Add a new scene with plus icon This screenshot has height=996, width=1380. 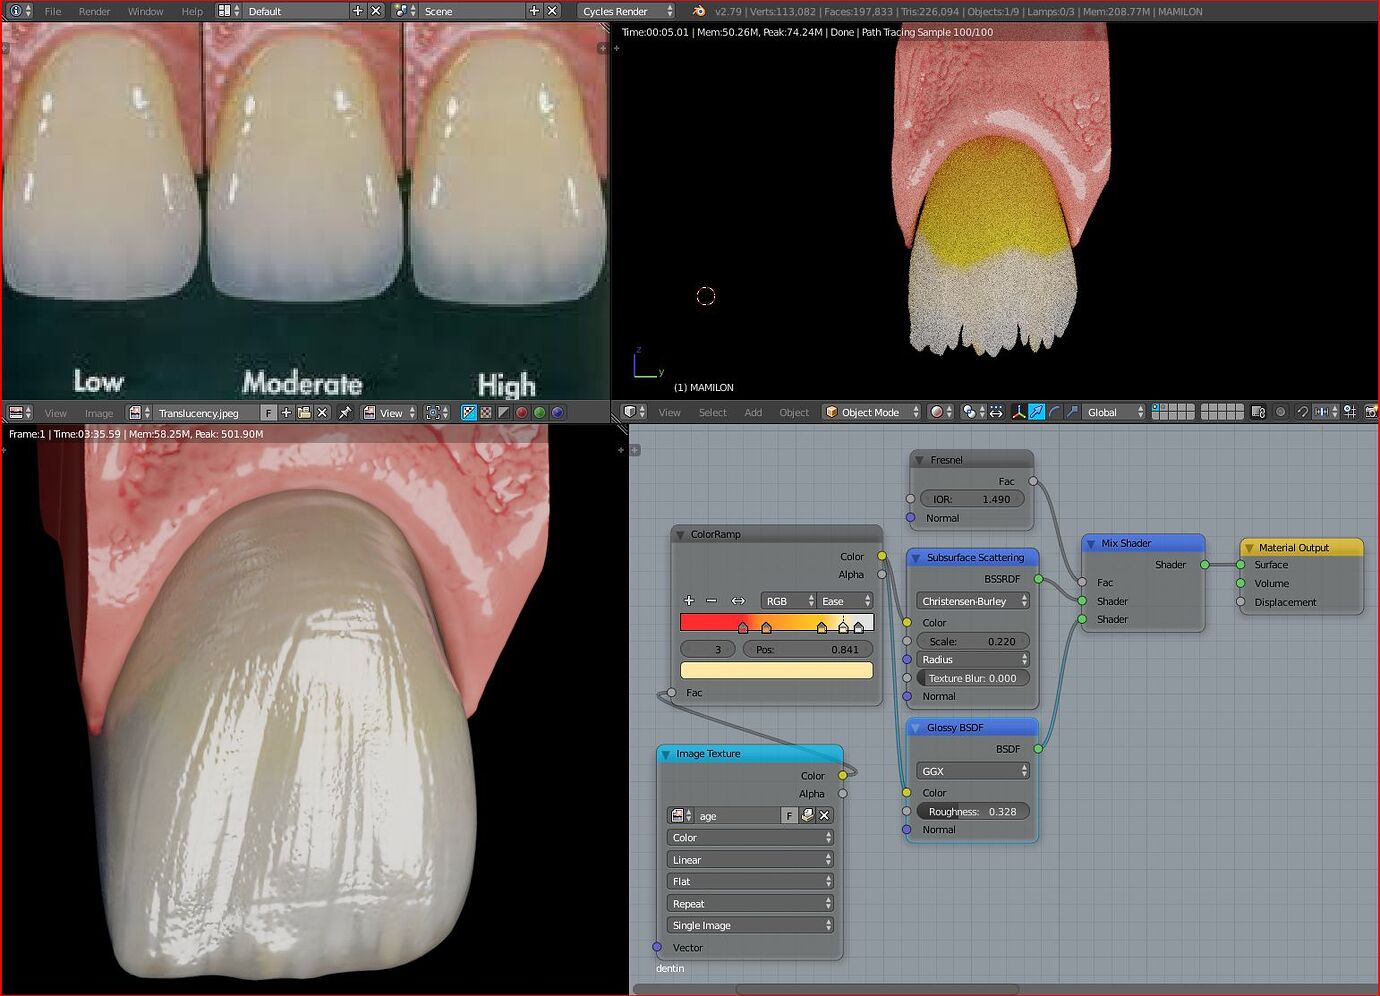coord(534,11)
